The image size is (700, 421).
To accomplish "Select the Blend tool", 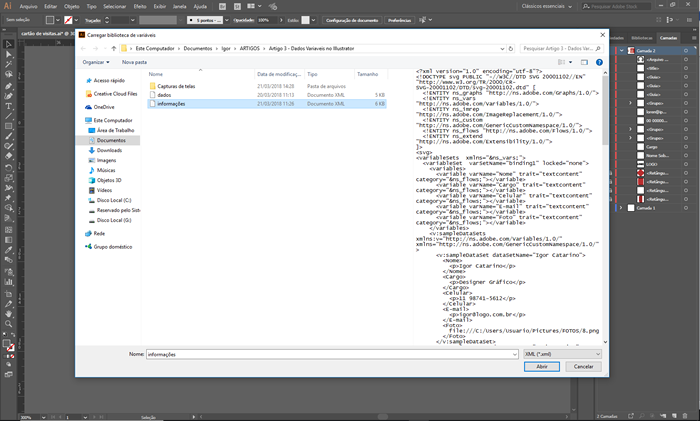I will point(8,260).
